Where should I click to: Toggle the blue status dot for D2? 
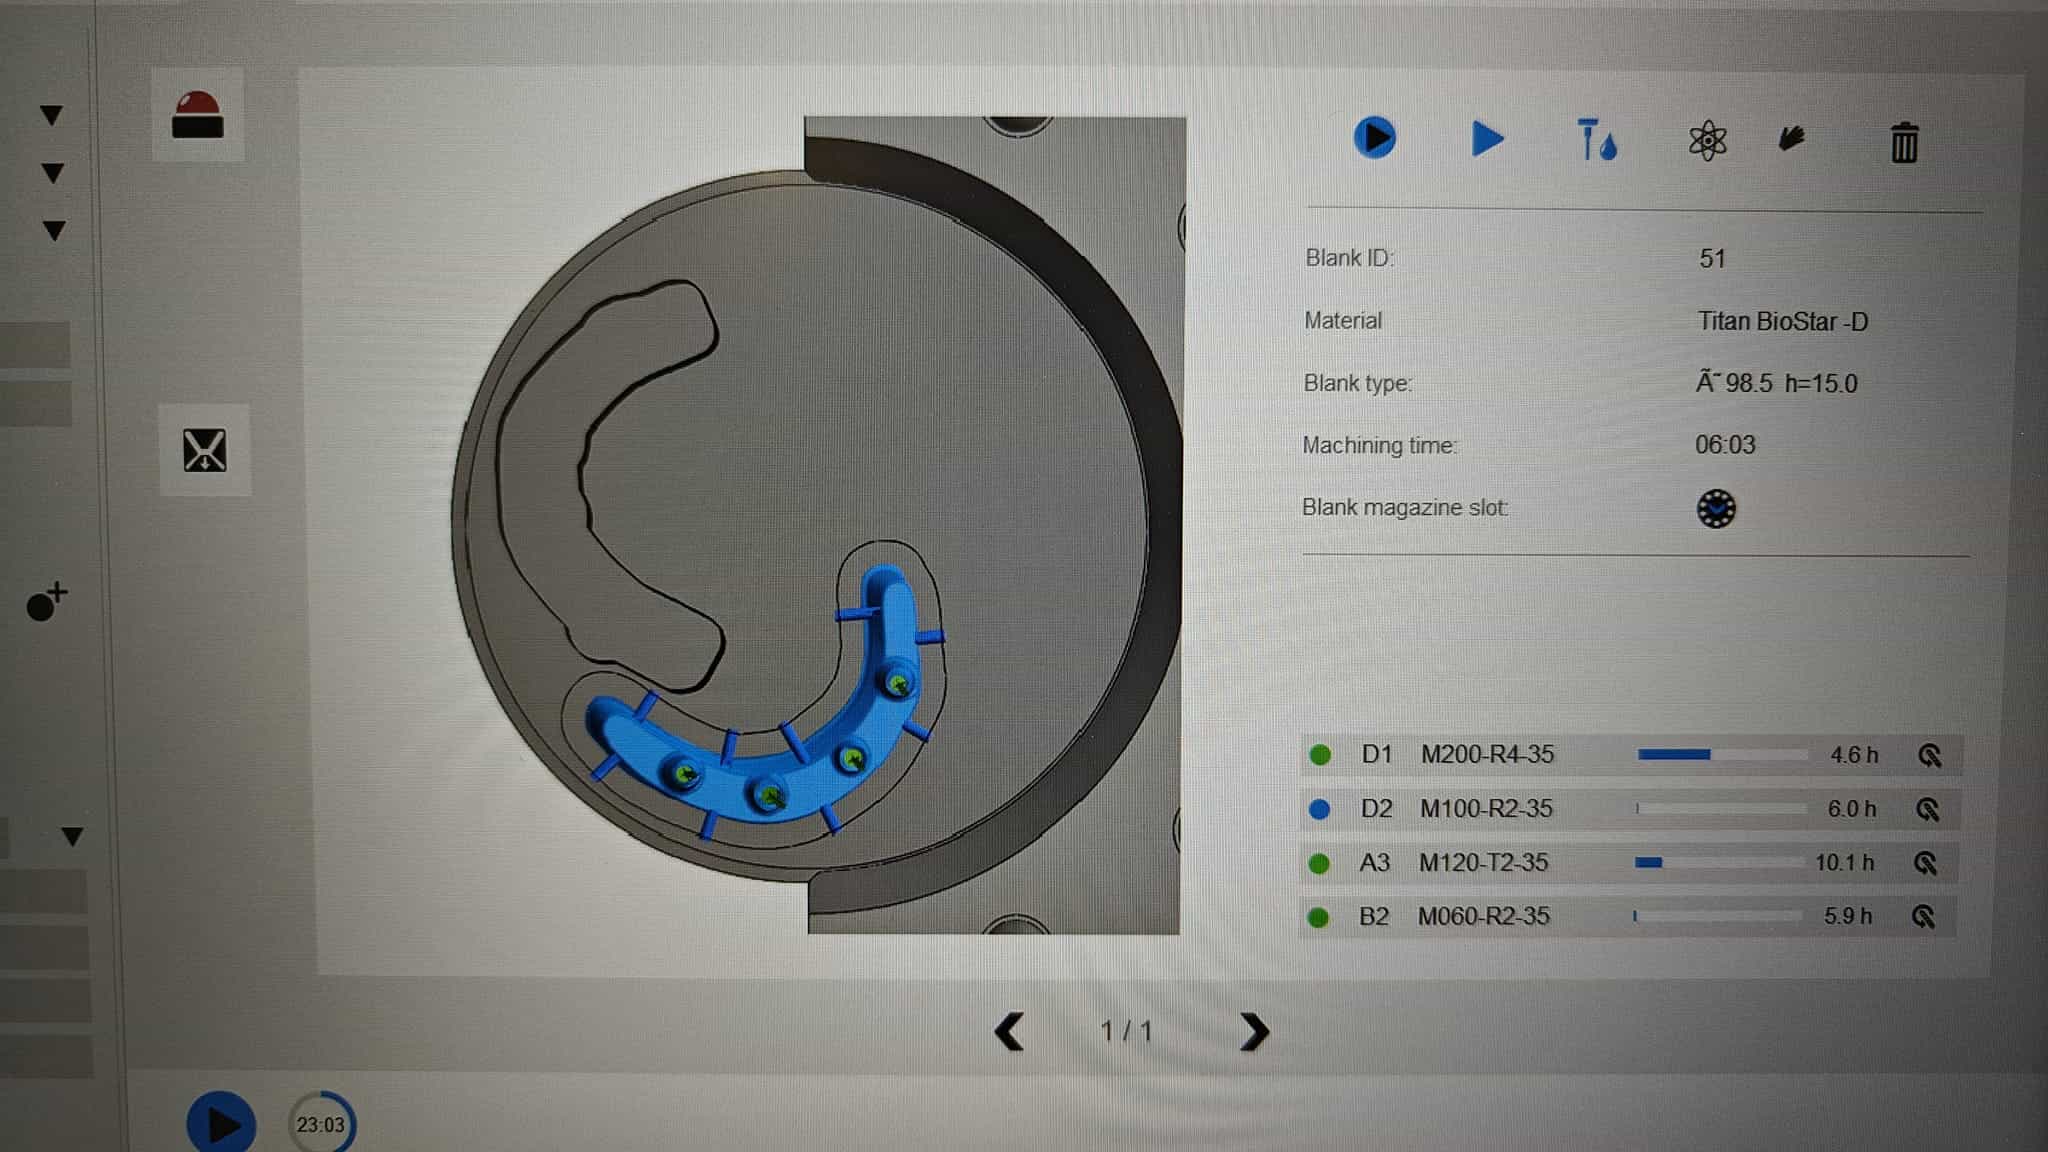[1319, 809]
